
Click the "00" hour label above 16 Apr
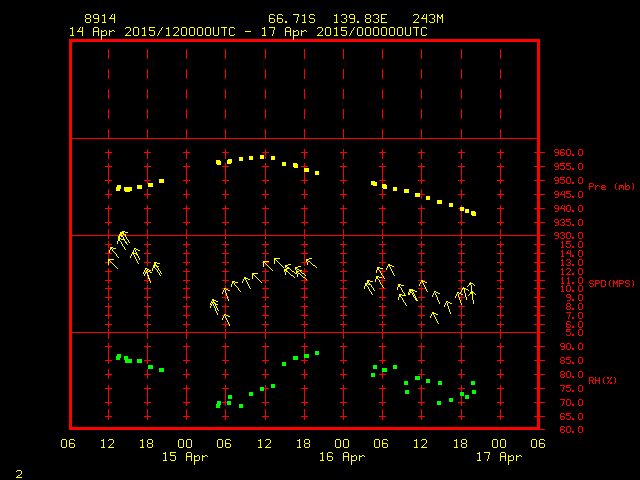[342, 443]
